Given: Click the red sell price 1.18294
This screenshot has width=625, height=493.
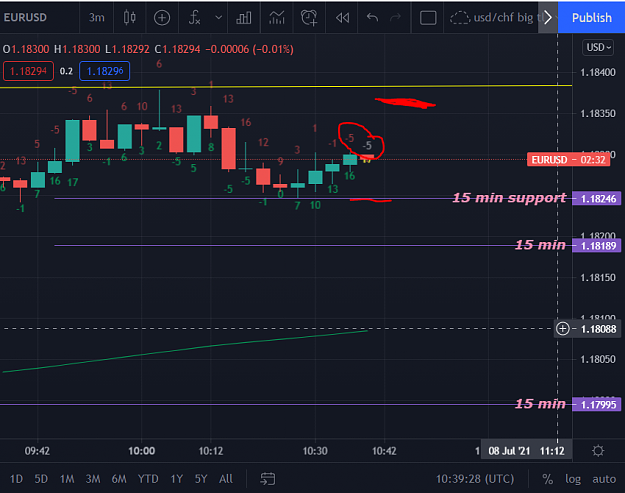Looking at the screenshot, I should [28, 71].
